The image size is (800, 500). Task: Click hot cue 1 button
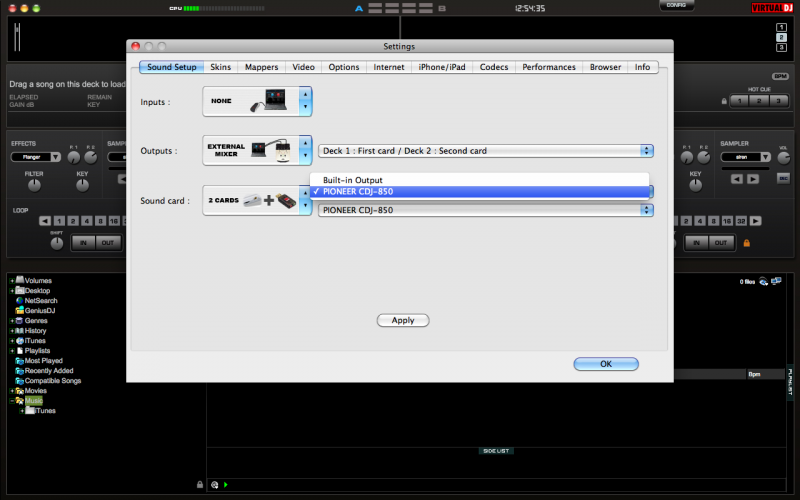(739, 101)
